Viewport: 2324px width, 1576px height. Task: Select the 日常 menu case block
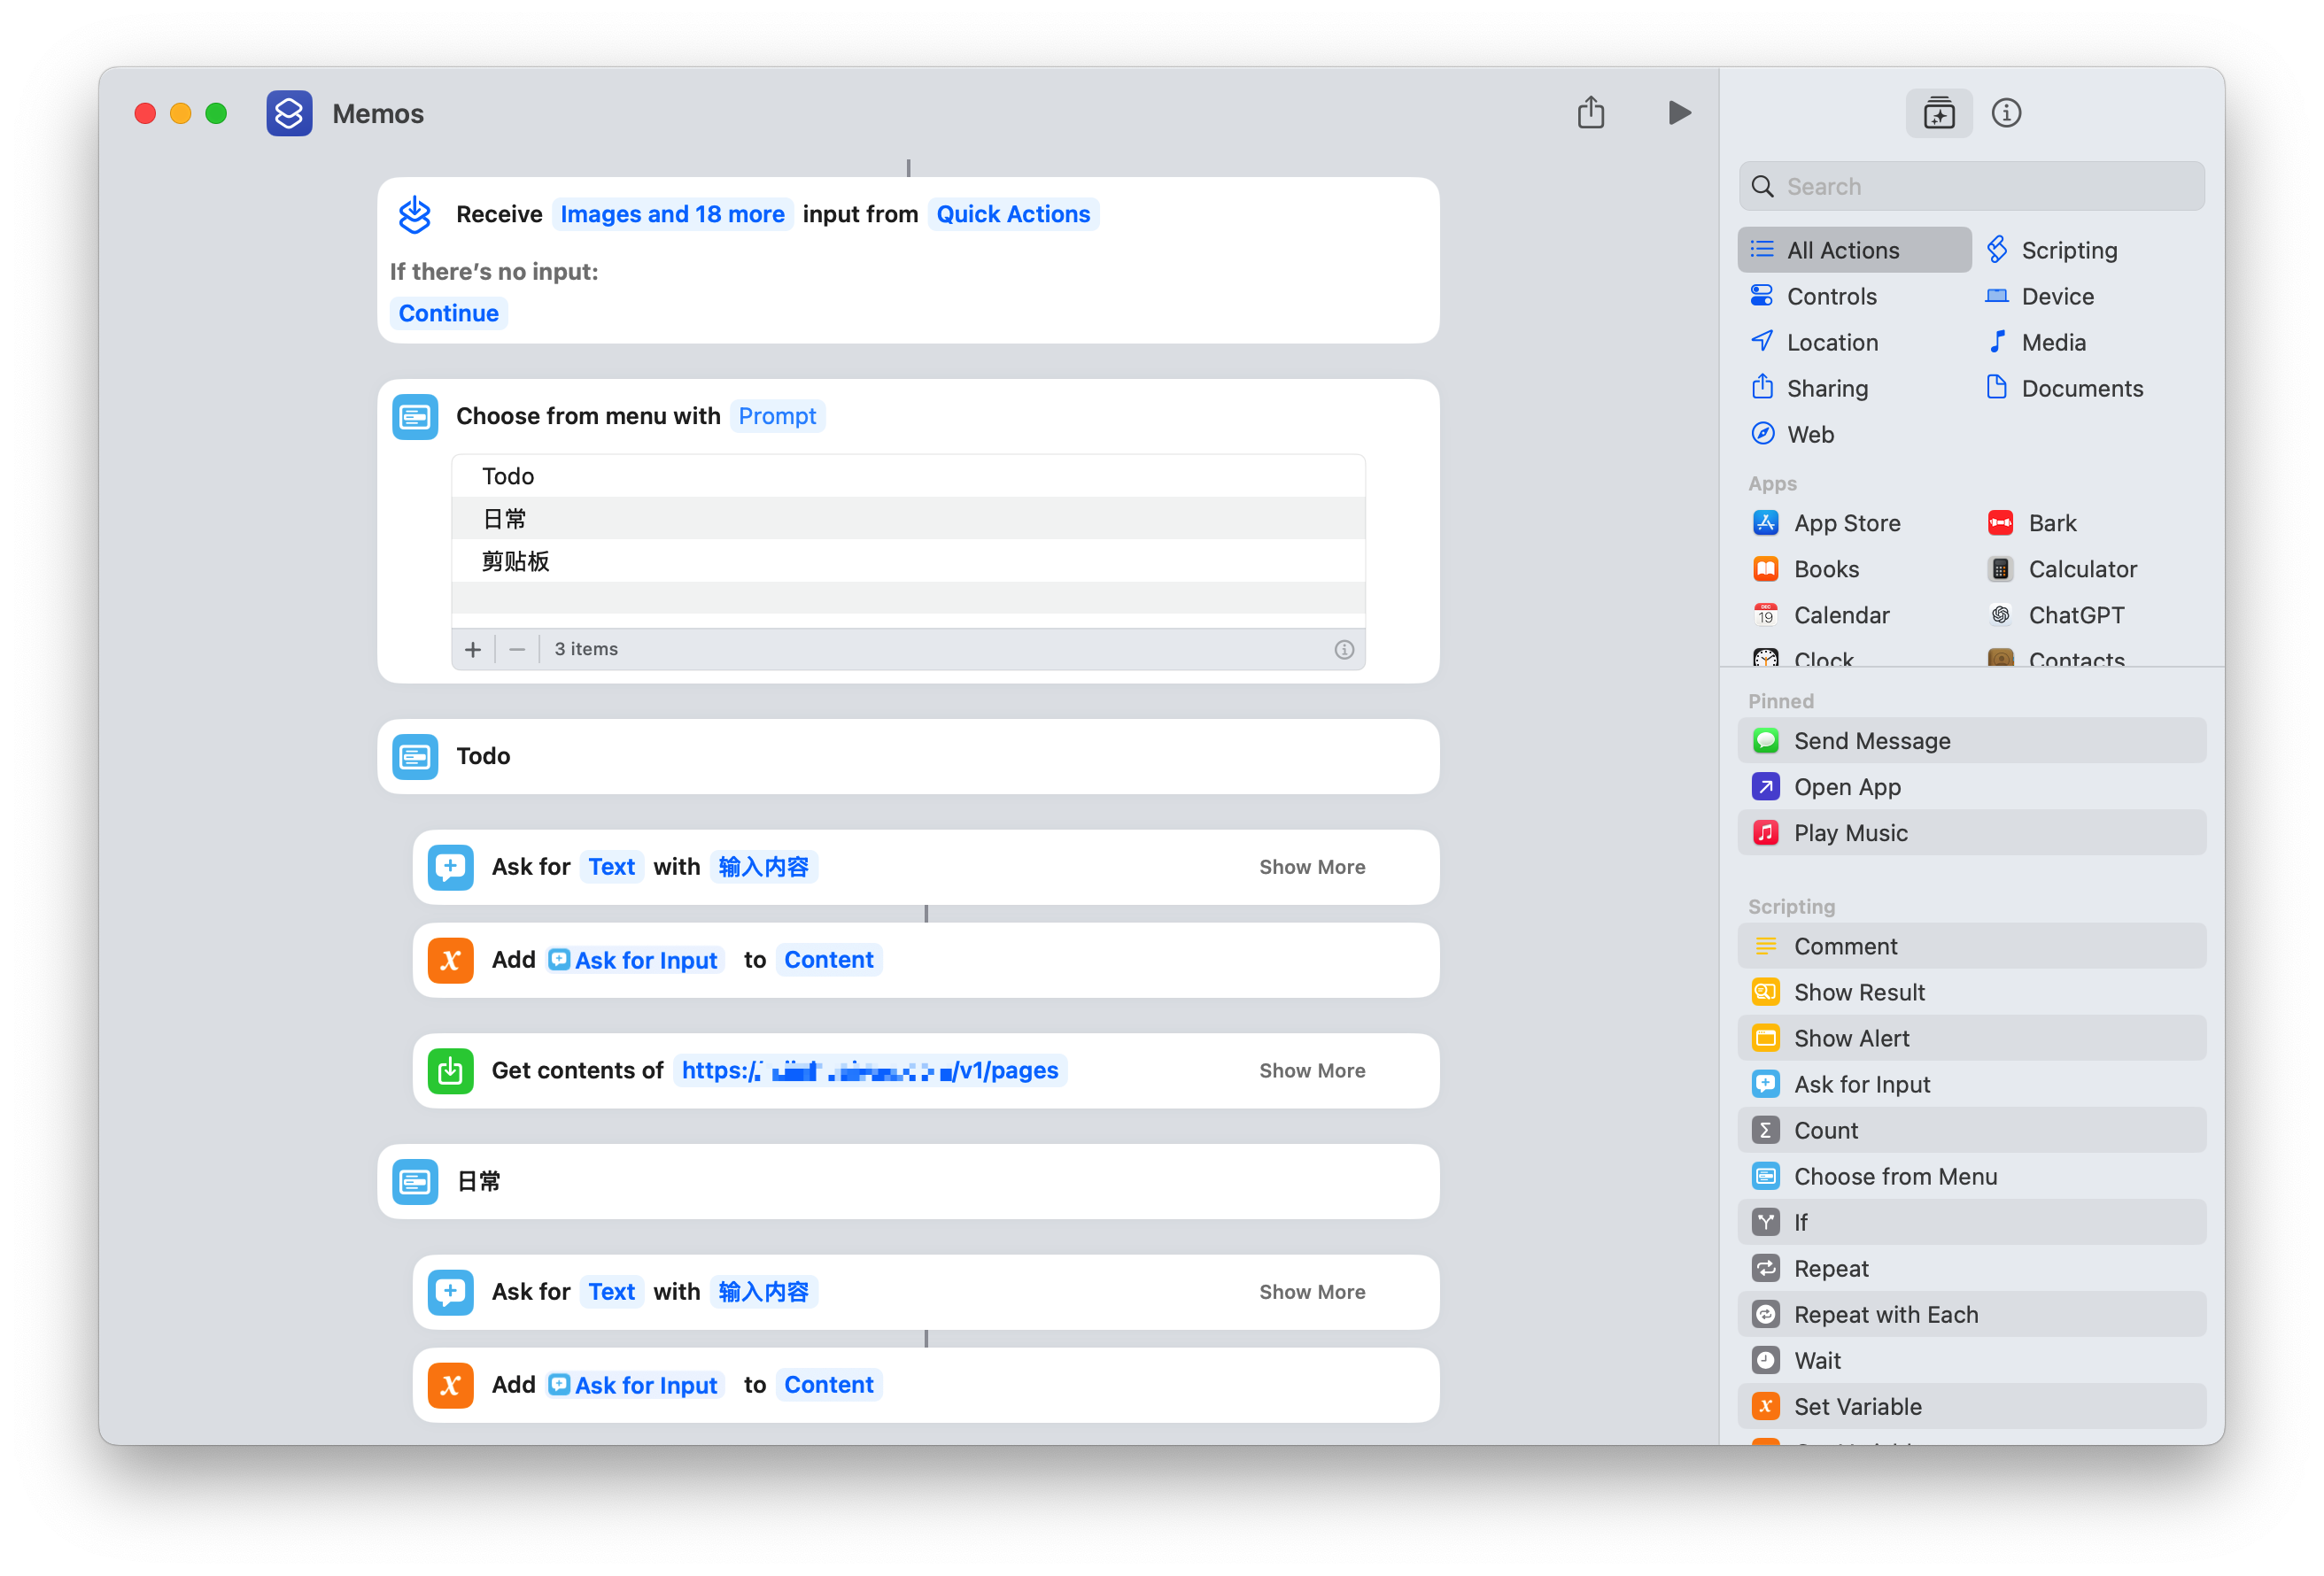908,1182
